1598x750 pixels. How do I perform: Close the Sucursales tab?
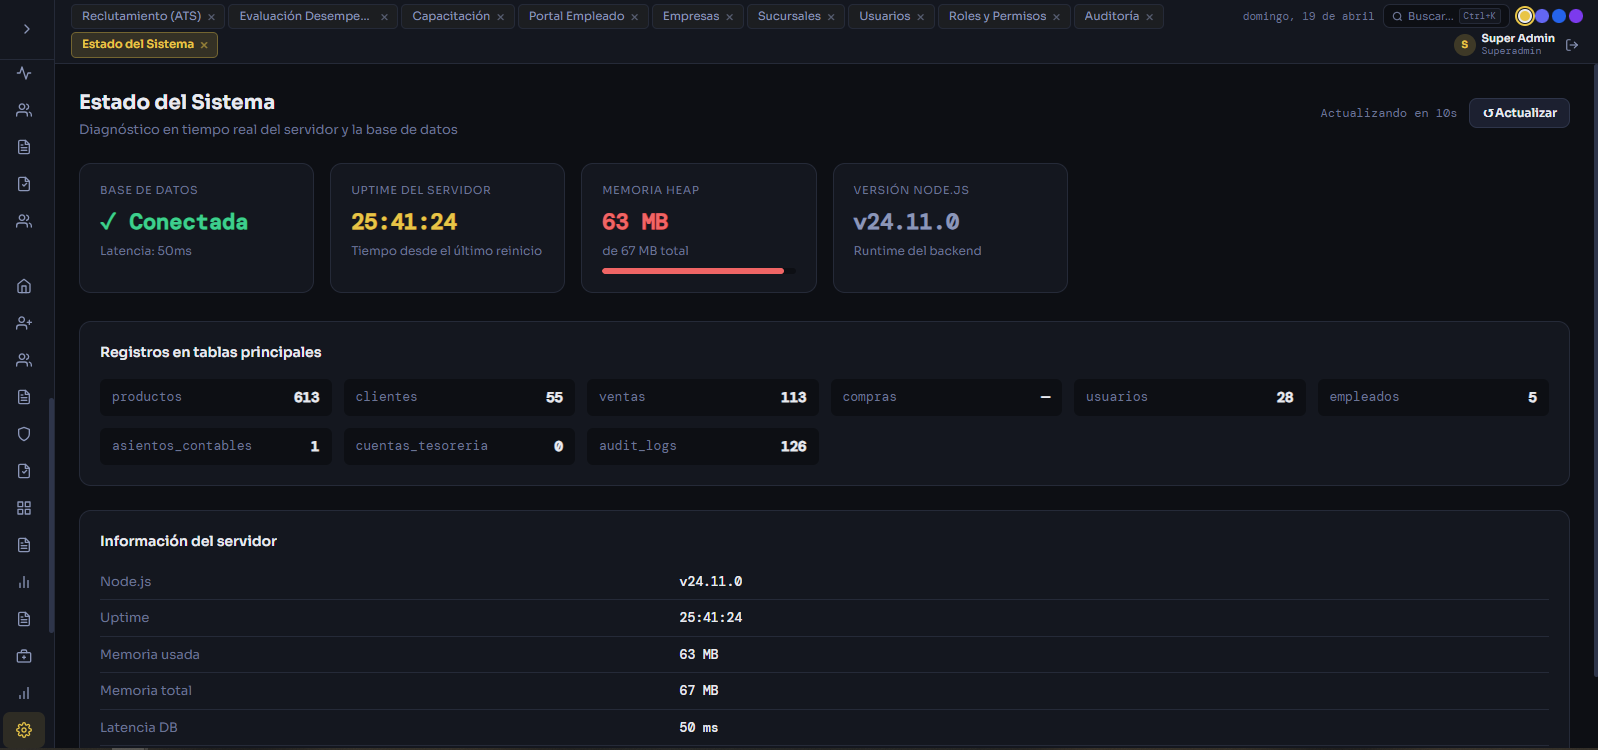831,17
